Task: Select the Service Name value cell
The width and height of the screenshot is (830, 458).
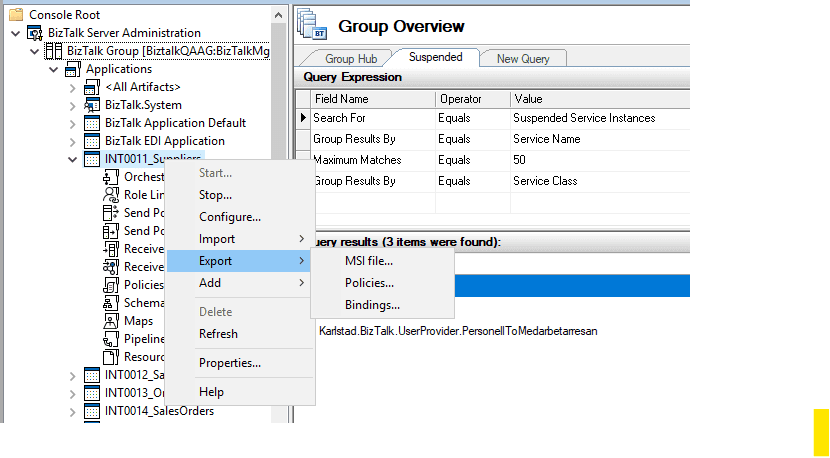Action: [x=600, y=139]
